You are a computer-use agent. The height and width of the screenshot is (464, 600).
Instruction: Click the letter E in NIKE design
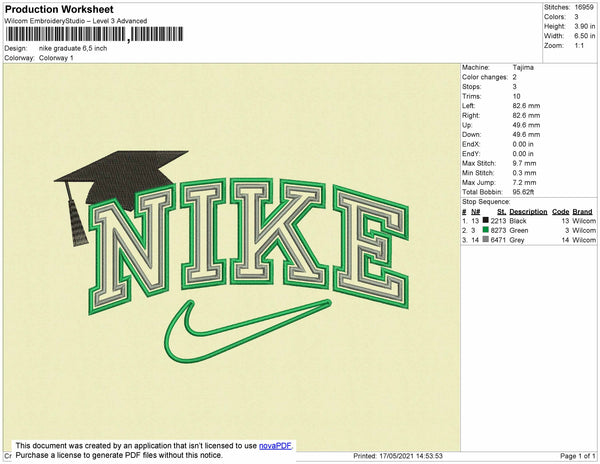(371, 247)
